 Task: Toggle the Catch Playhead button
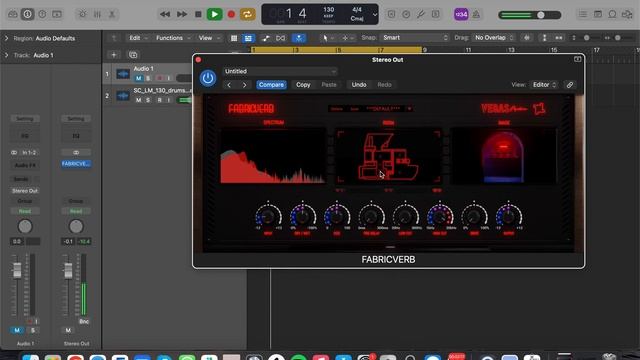pos(299,38)
